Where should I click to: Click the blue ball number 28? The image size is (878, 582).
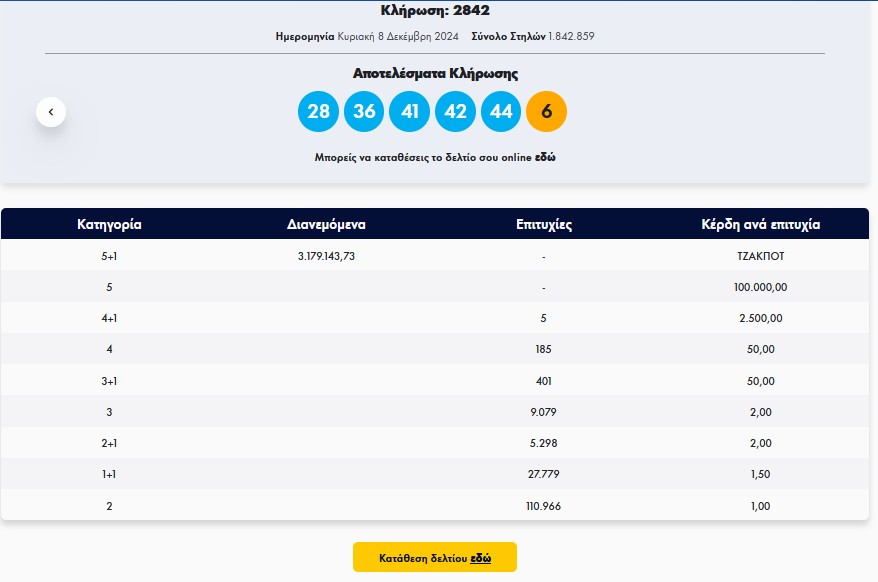click(318, 111)
